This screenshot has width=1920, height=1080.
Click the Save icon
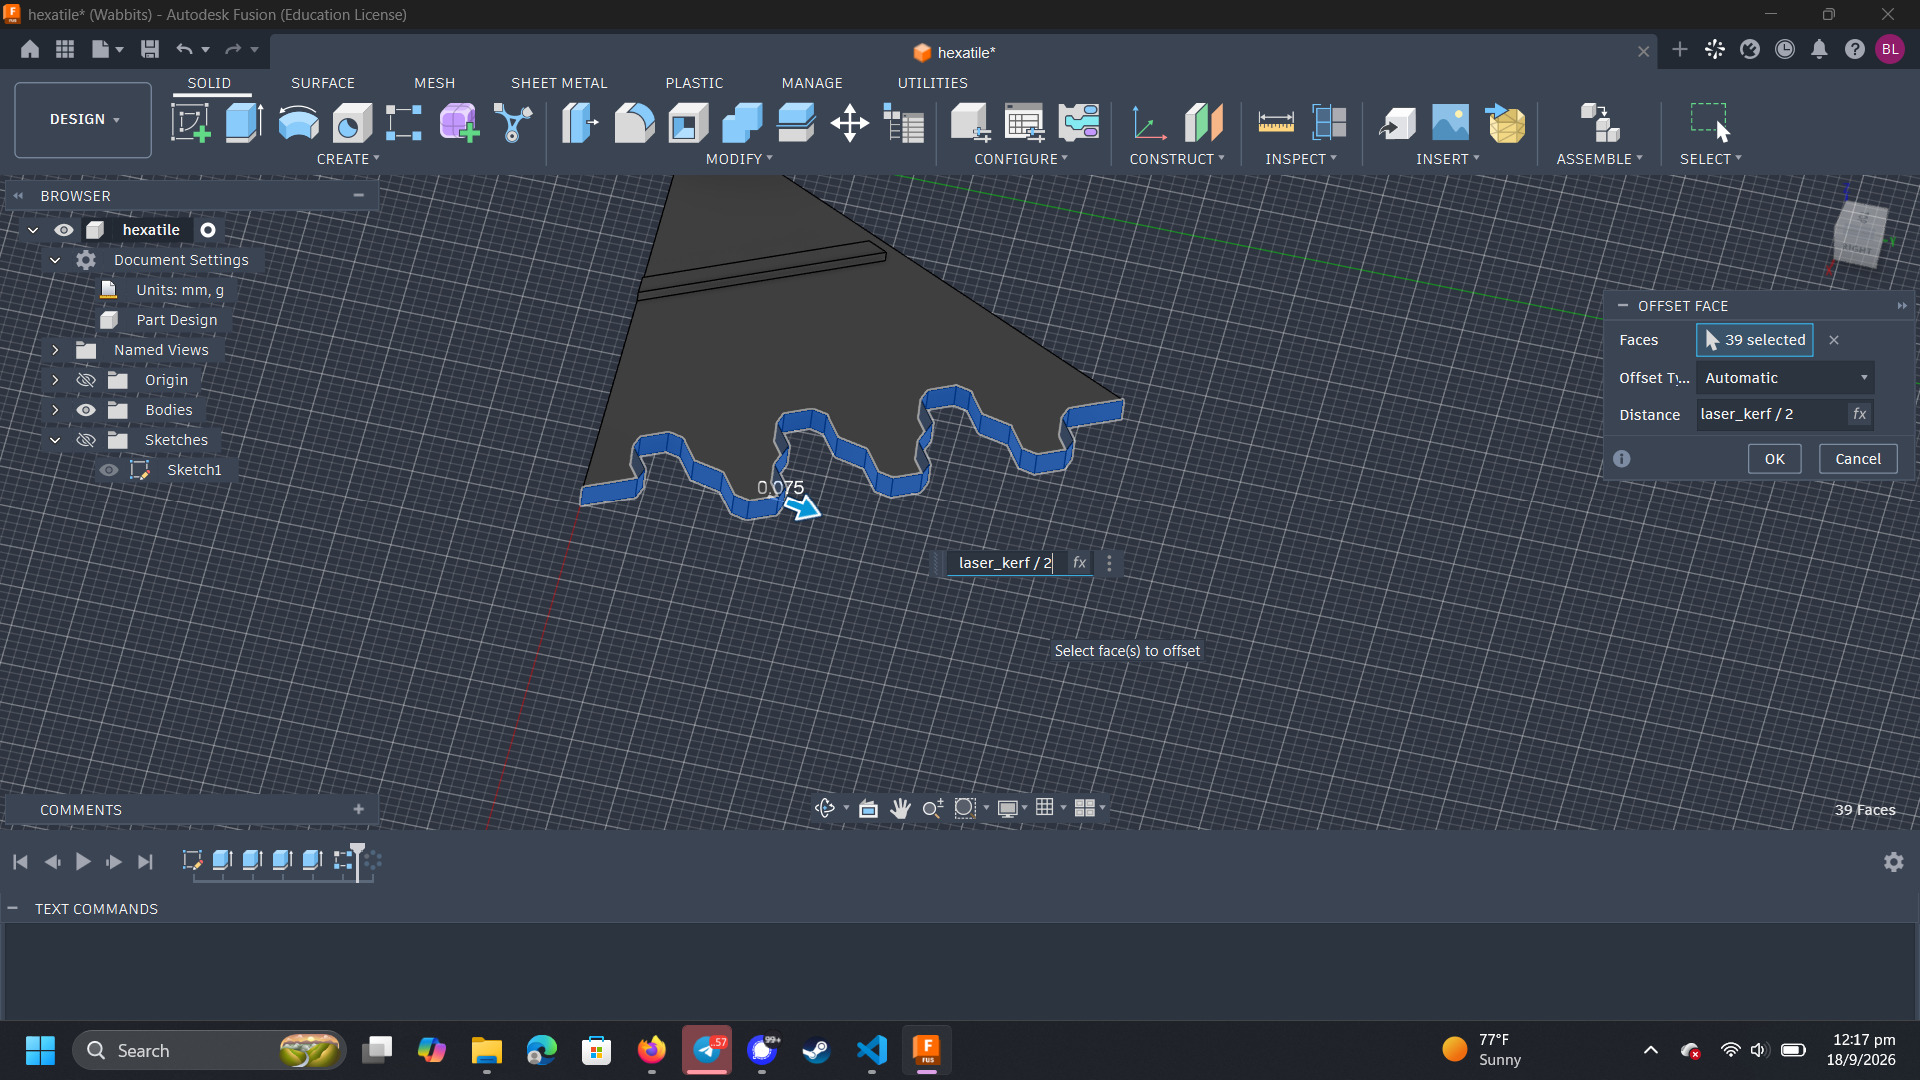coord(150,49)
